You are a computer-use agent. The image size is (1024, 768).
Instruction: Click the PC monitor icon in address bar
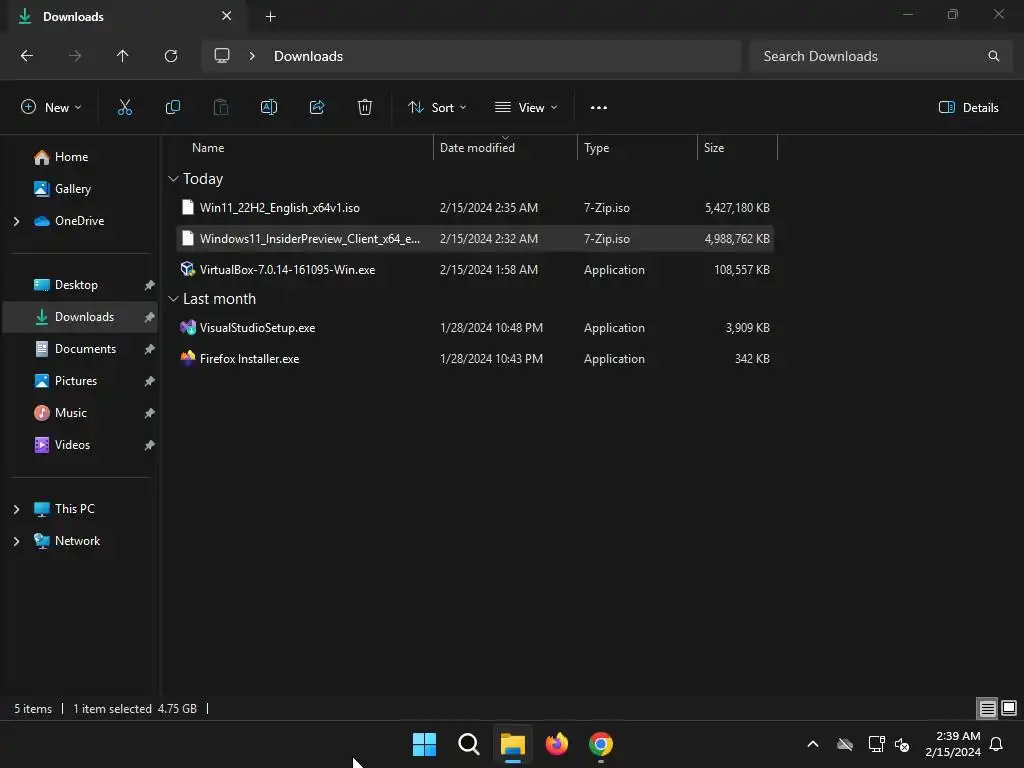coord(222,56)
